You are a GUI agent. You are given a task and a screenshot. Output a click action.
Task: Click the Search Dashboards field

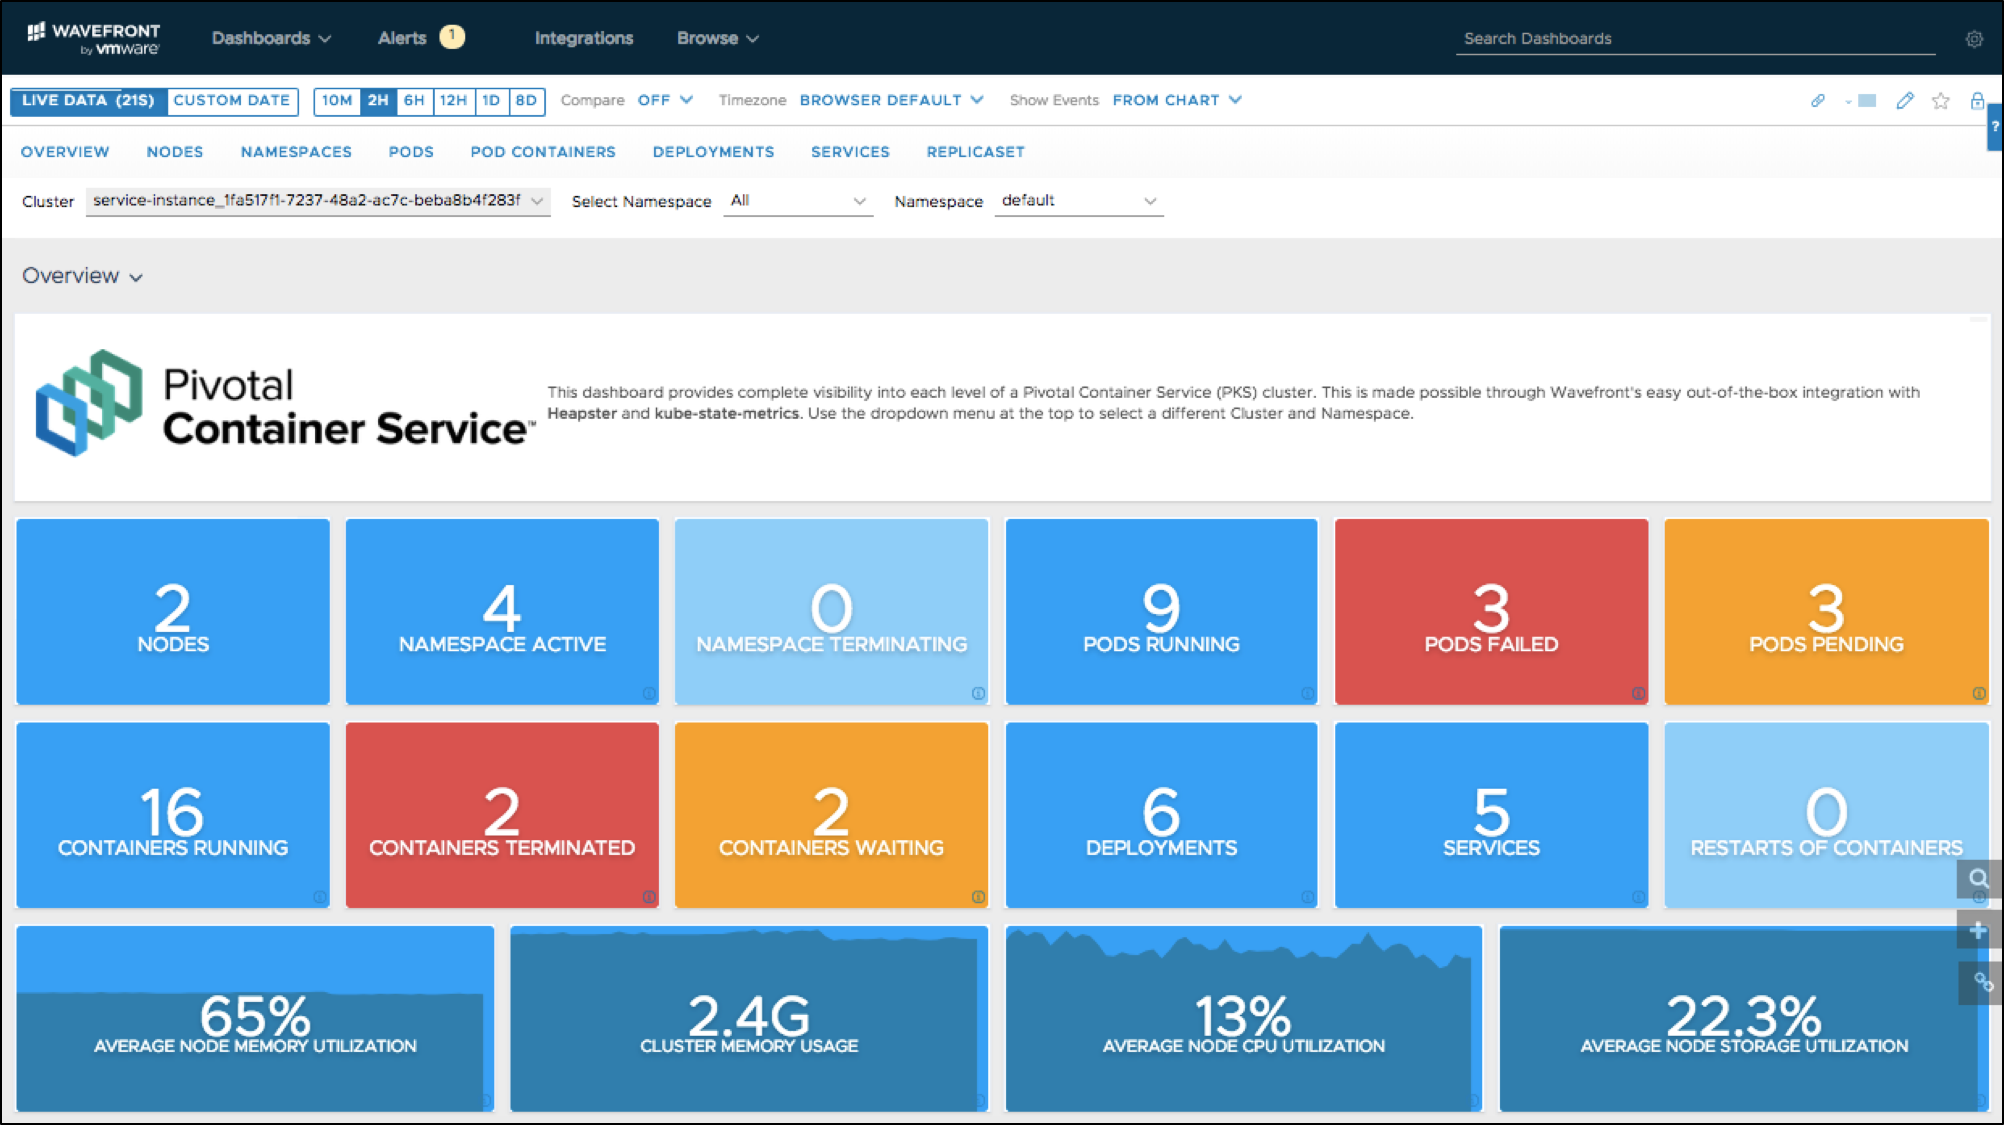pos(1696,39)
